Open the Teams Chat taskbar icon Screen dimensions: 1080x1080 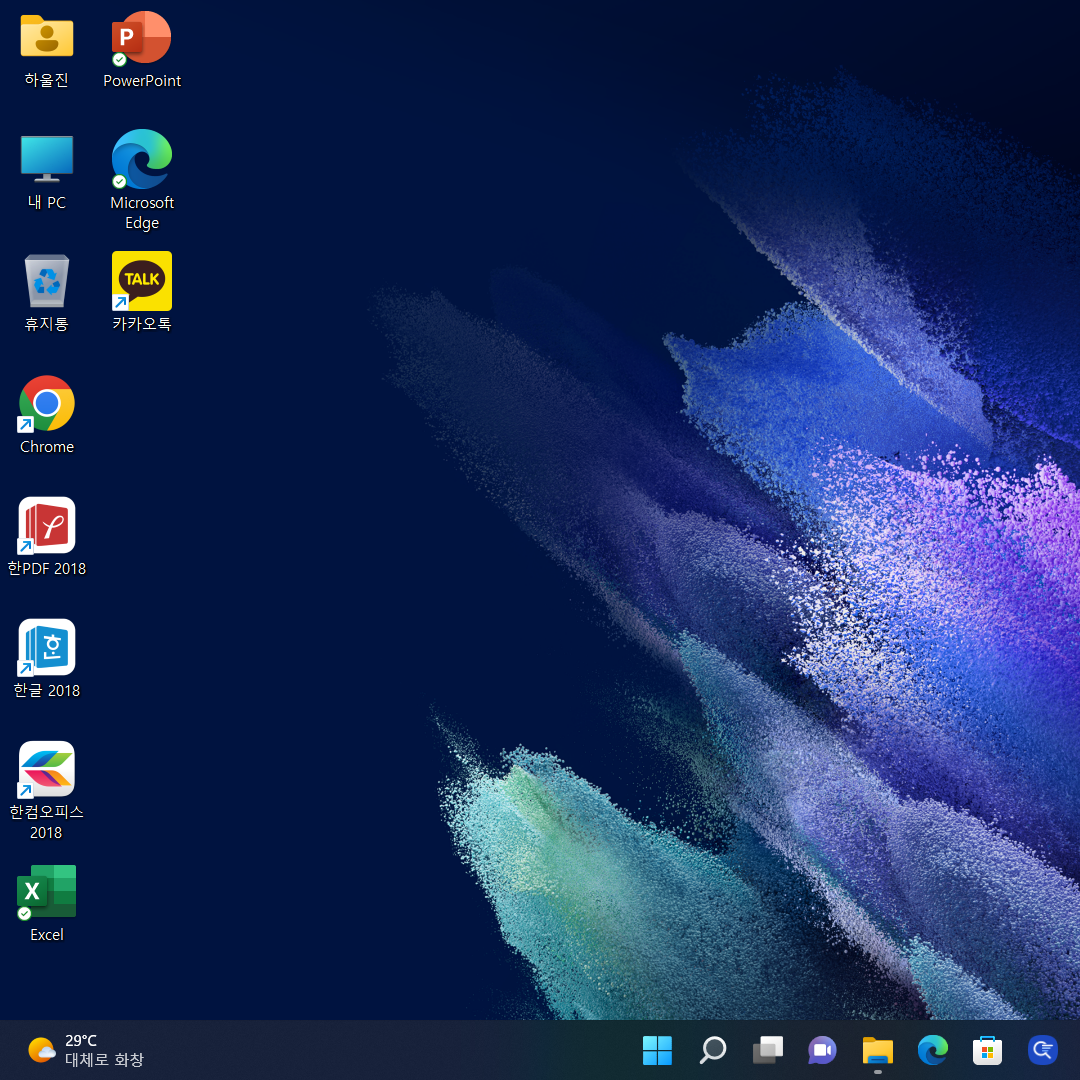point(822,1050)
